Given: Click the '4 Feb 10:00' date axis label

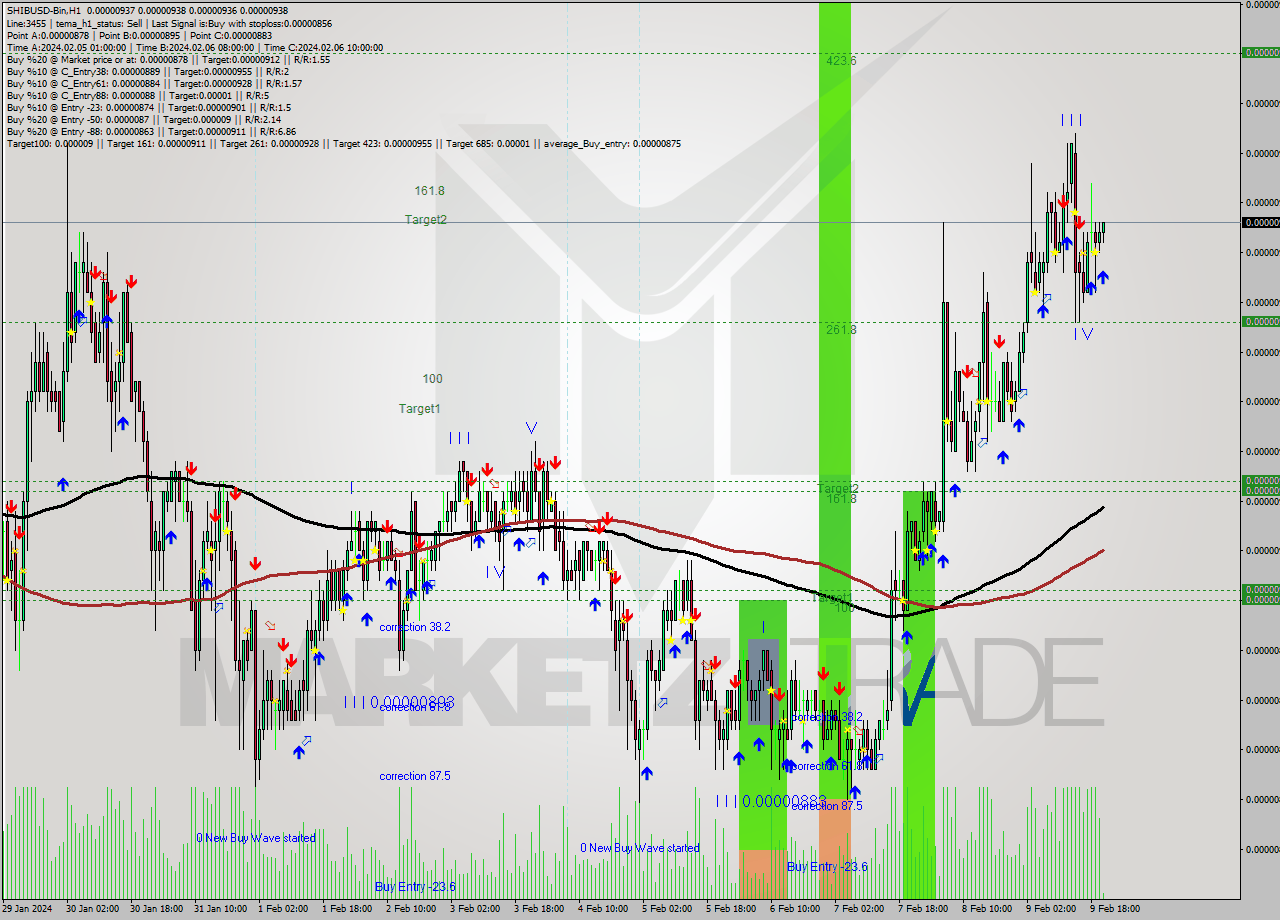Looking at the screenshot, I should point(603,909).
